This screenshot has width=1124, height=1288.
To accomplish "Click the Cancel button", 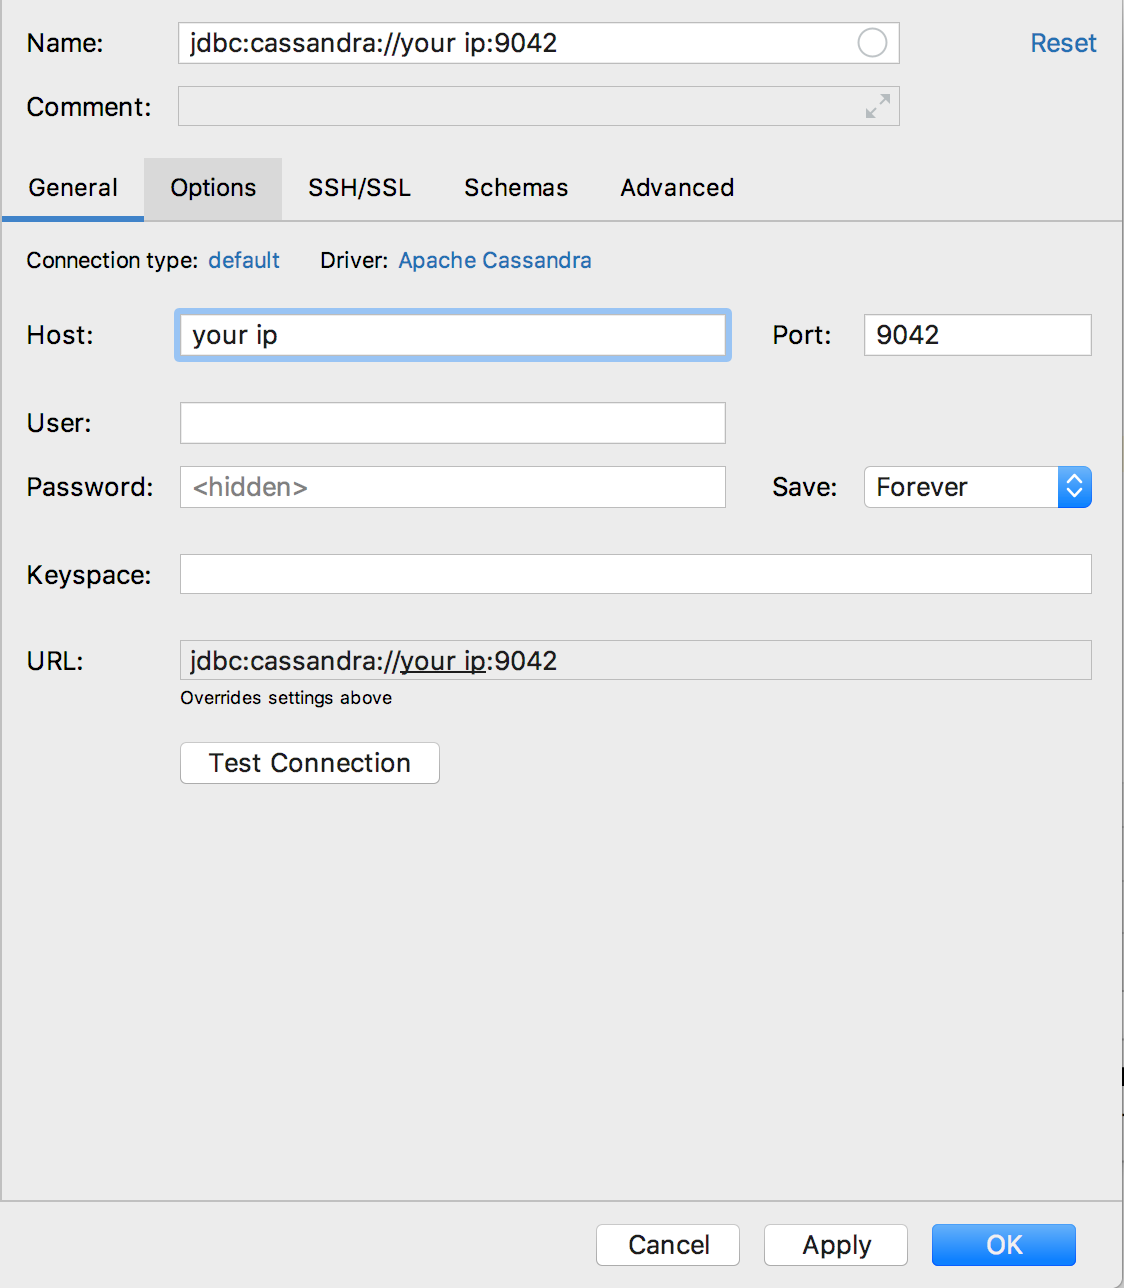I will click(x=668, y=1245).
